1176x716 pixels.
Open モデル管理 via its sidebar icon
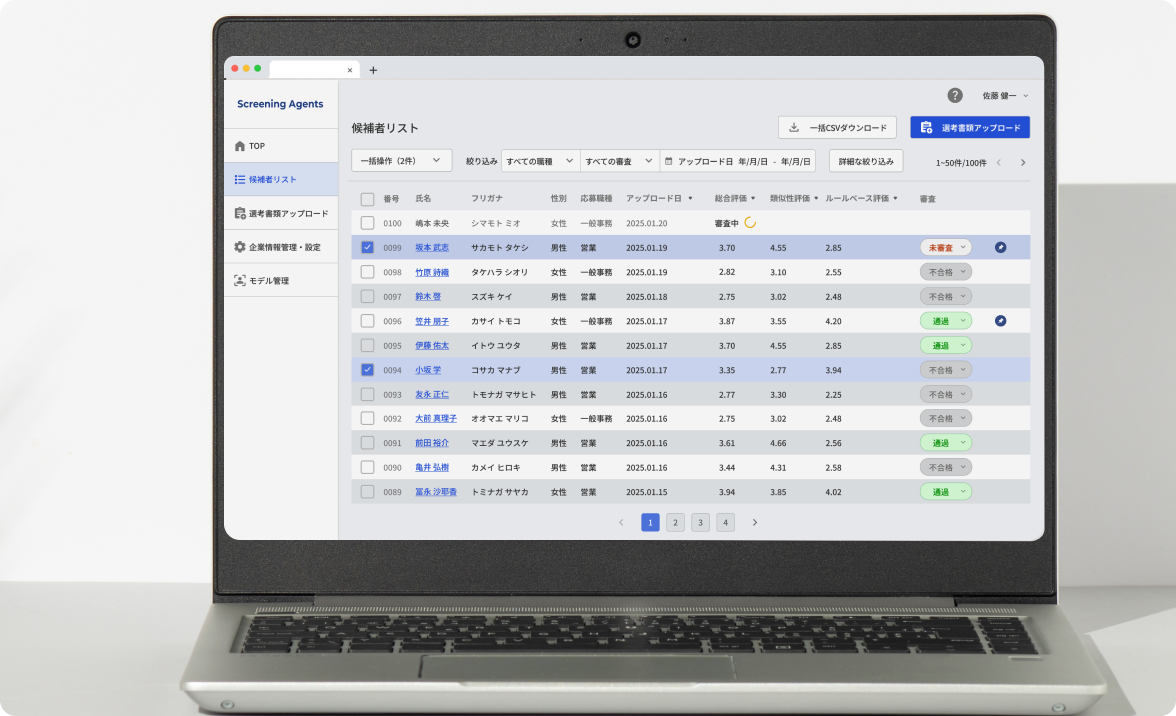click(239, 281)
